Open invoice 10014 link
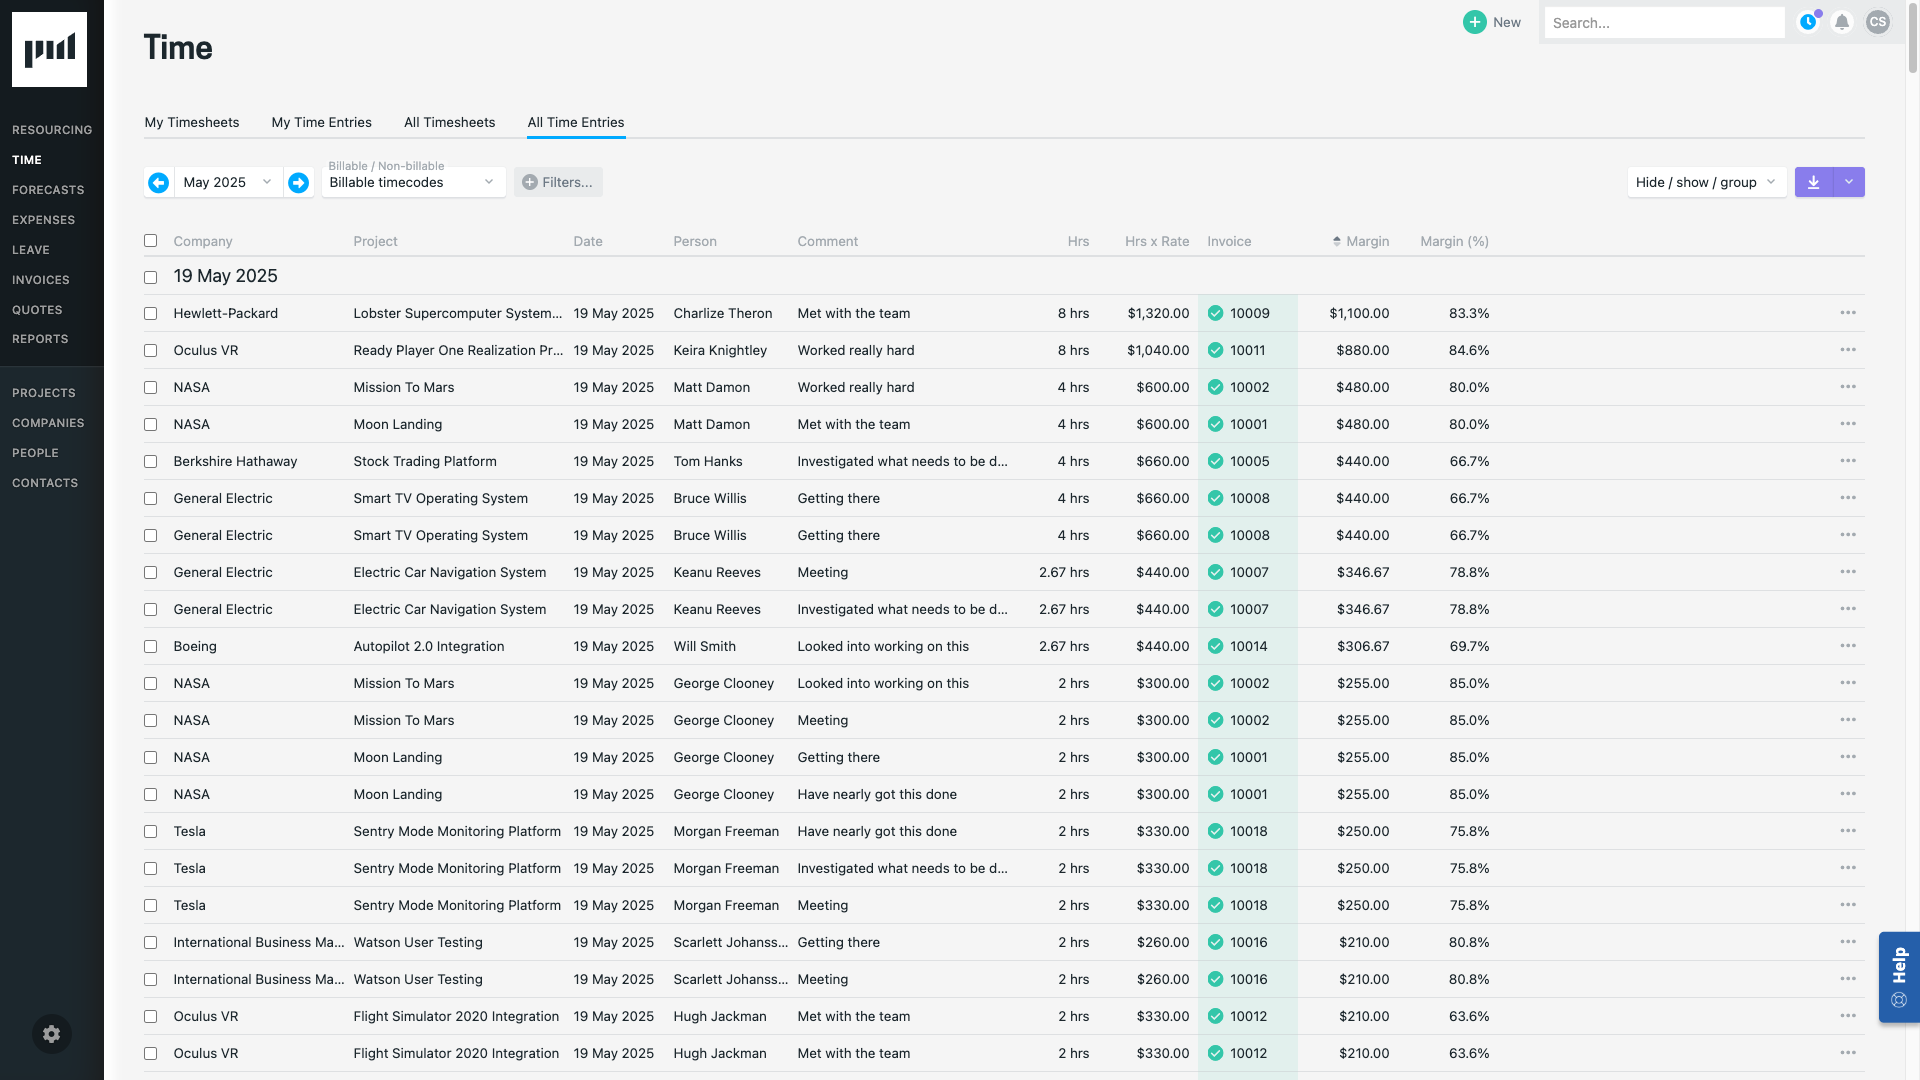1920x1080 pixels. click(x=1248, y=646)
